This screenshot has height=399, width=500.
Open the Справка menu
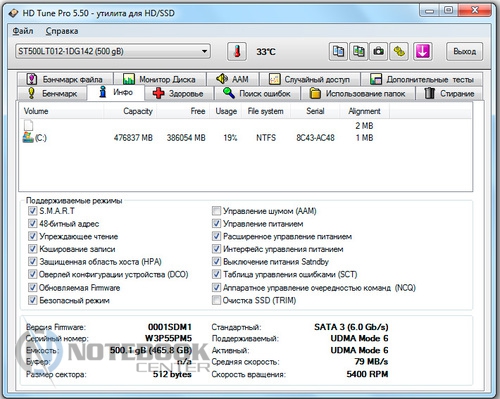pos(62,31)
